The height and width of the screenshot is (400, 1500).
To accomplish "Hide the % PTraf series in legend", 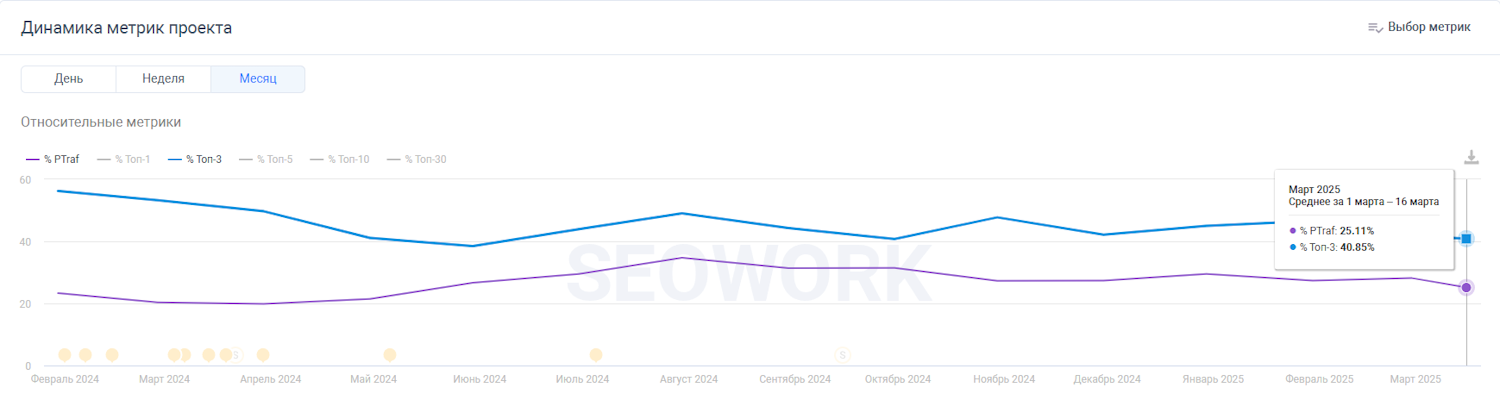I will click(60, 159).
